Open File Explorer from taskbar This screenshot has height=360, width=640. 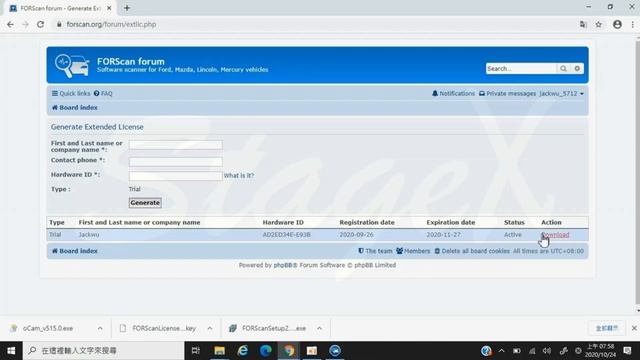pos(220,351)
